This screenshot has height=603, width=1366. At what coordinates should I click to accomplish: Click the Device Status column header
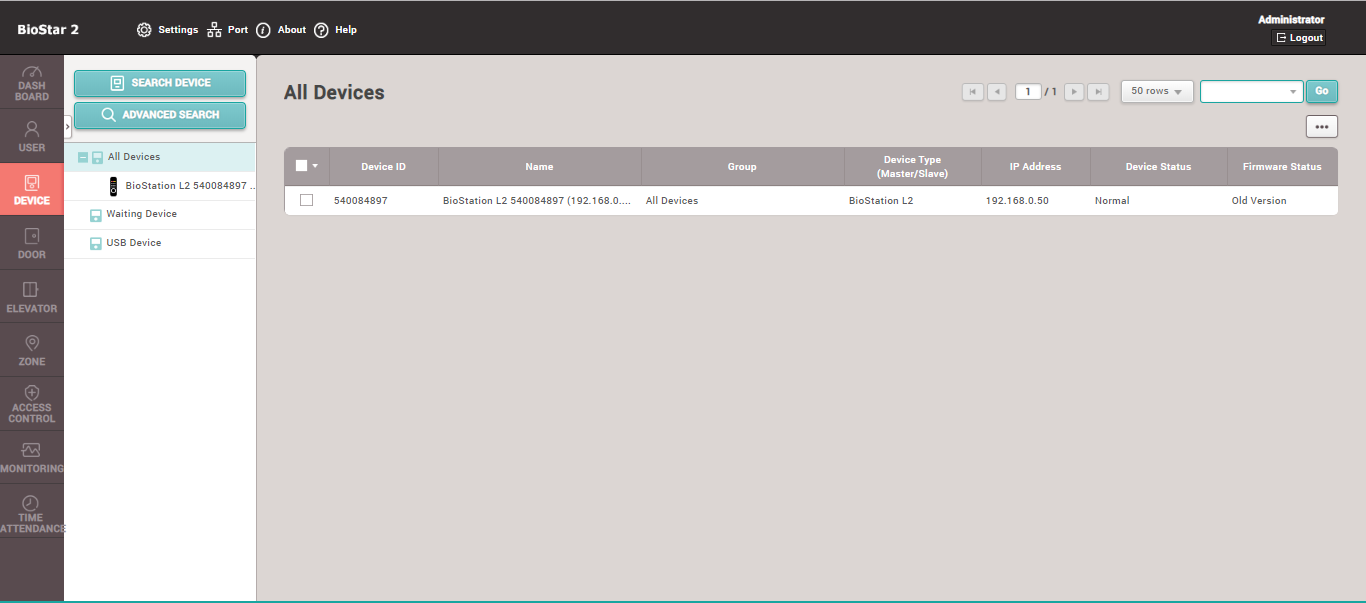point(1158,167)
